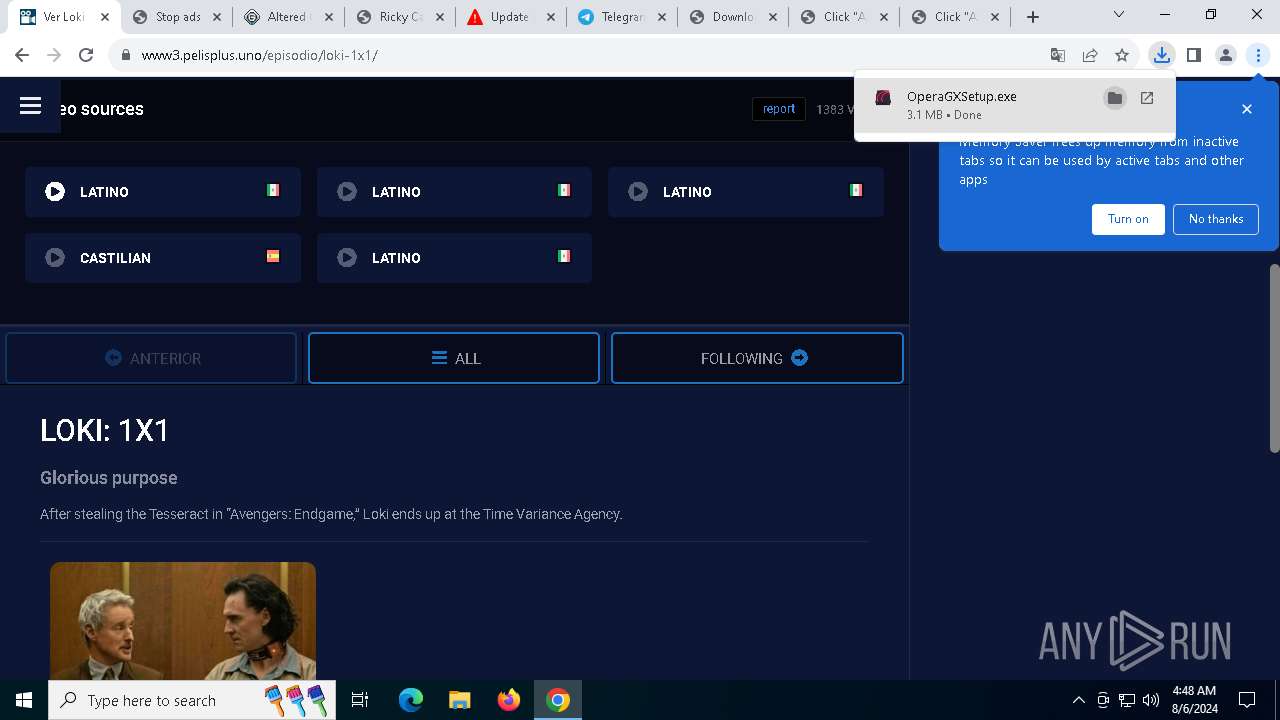Open the Chrome downloads icon
Image resolution: width=1280 pixels, height=720 pixels.
pos(1161,55)
